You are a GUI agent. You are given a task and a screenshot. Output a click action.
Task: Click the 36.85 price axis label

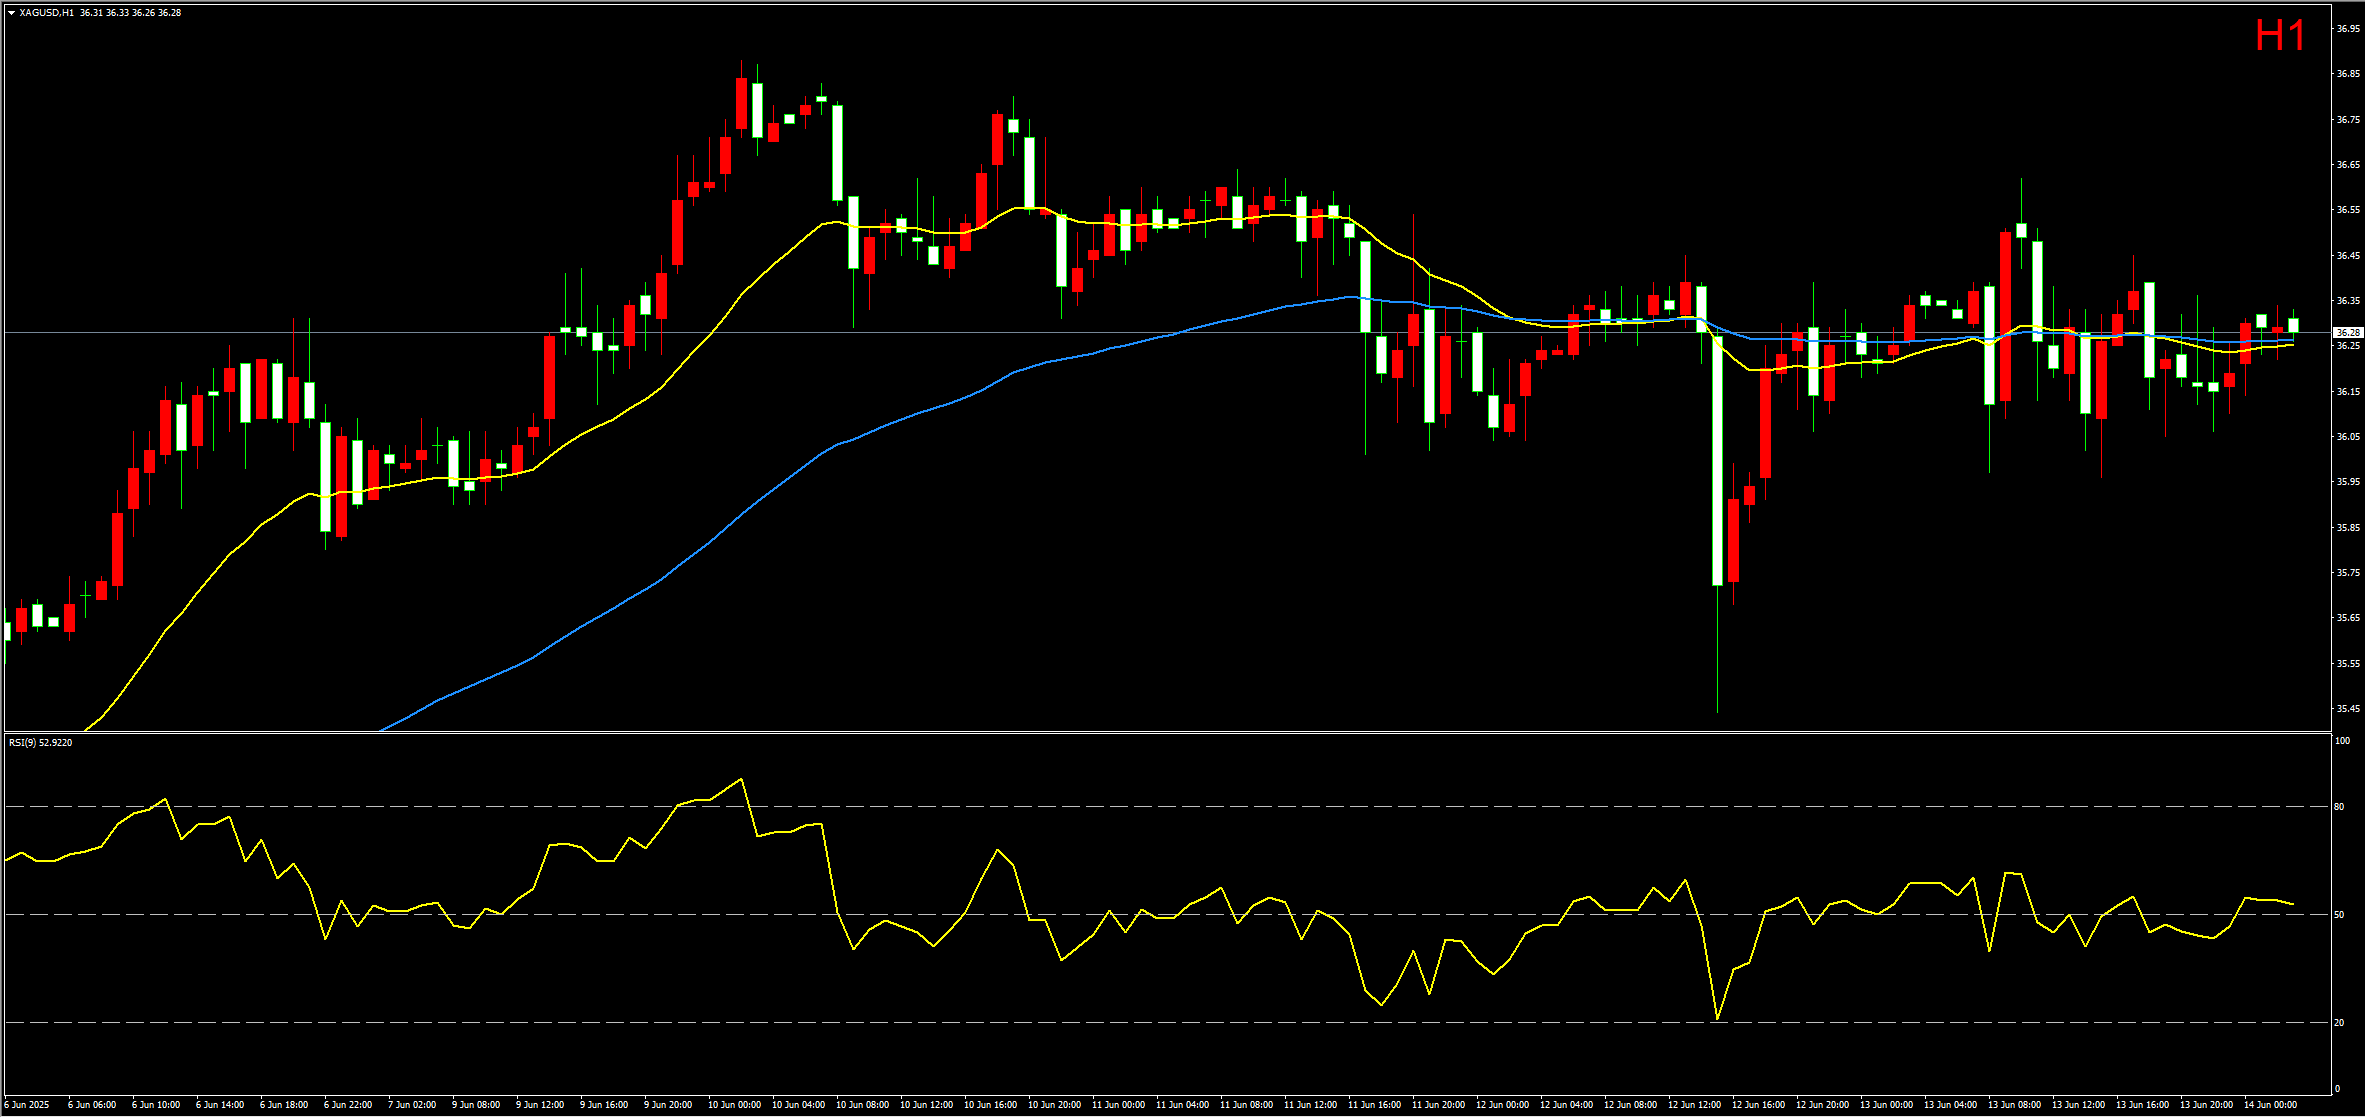[x=2348, y=74]
